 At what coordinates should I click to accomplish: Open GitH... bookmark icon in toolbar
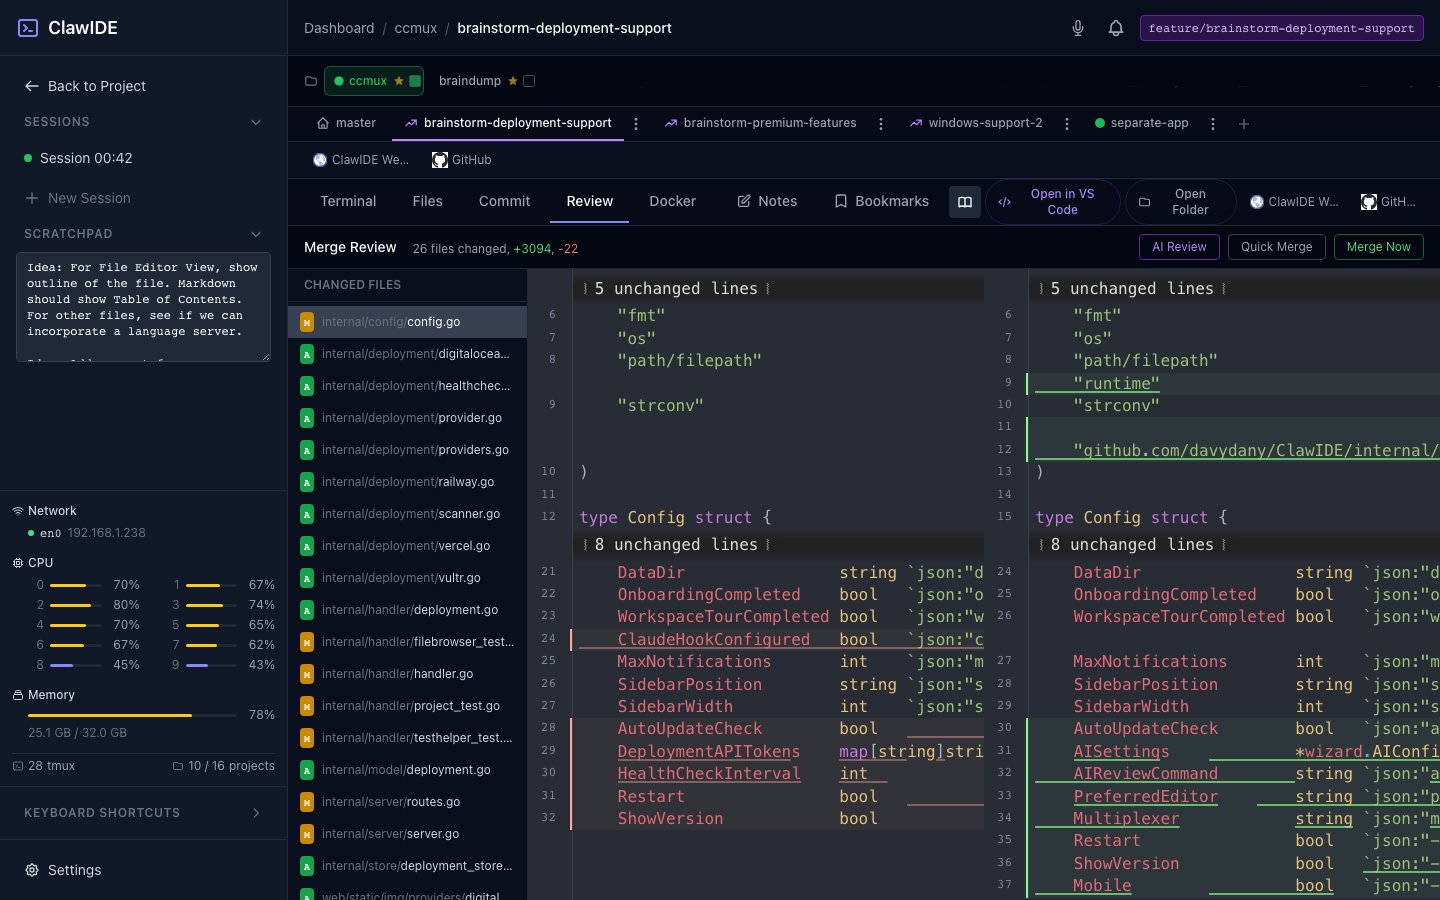point(1388,202)
